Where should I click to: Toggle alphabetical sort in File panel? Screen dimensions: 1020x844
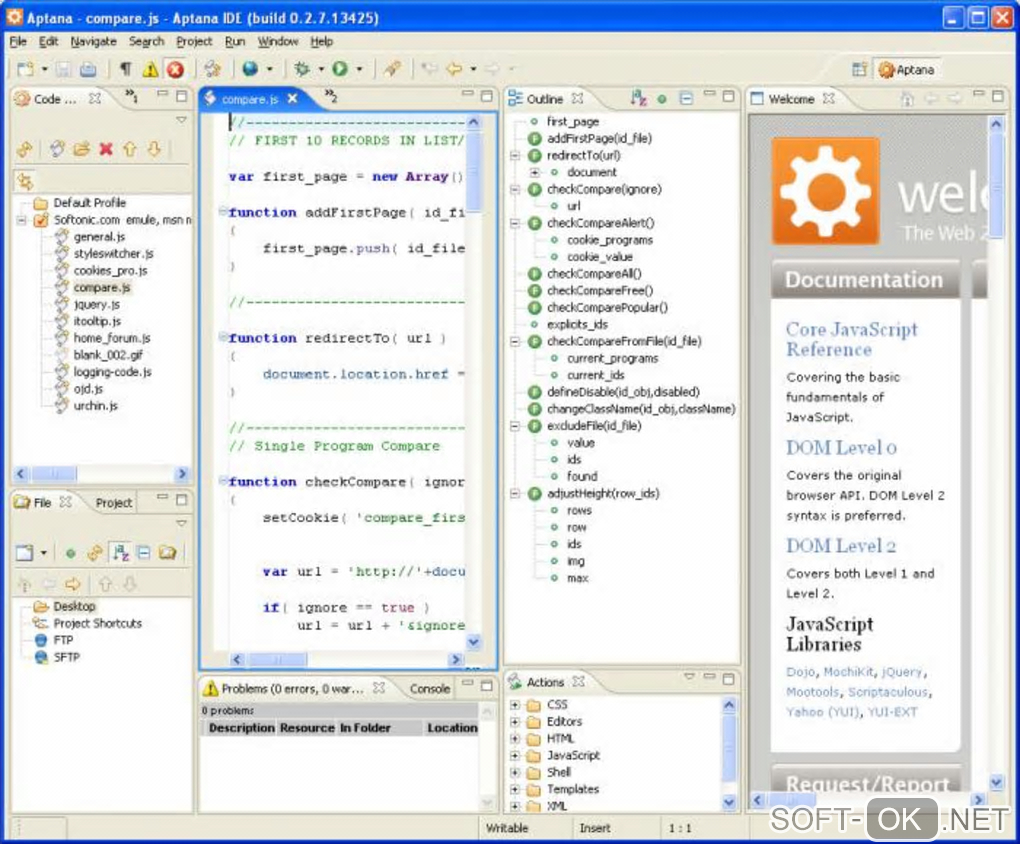120,552
